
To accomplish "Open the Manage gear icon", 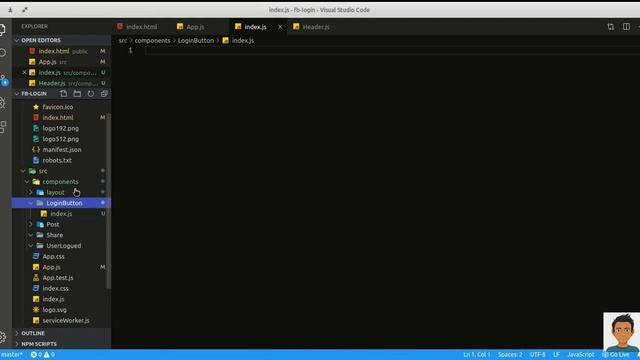I will tap(3, 337).
